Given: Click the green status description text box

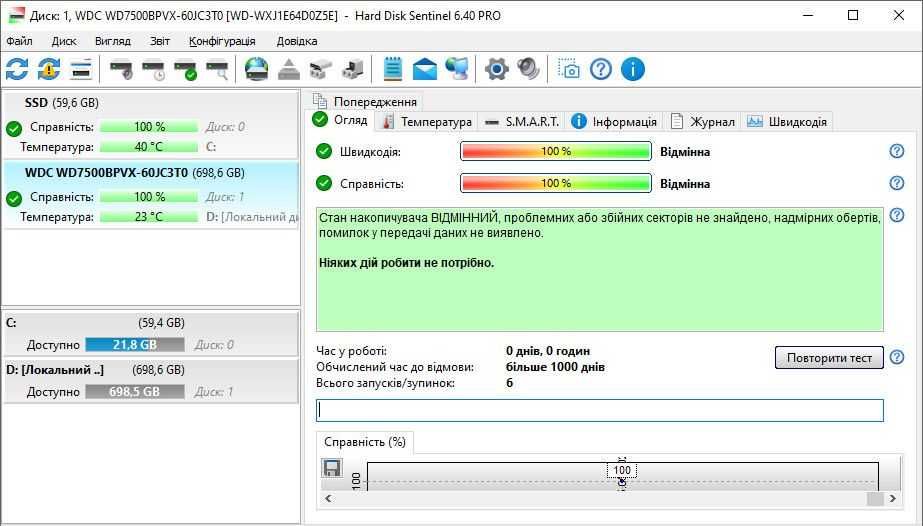Looking at the screenshot, I should 600,269.
